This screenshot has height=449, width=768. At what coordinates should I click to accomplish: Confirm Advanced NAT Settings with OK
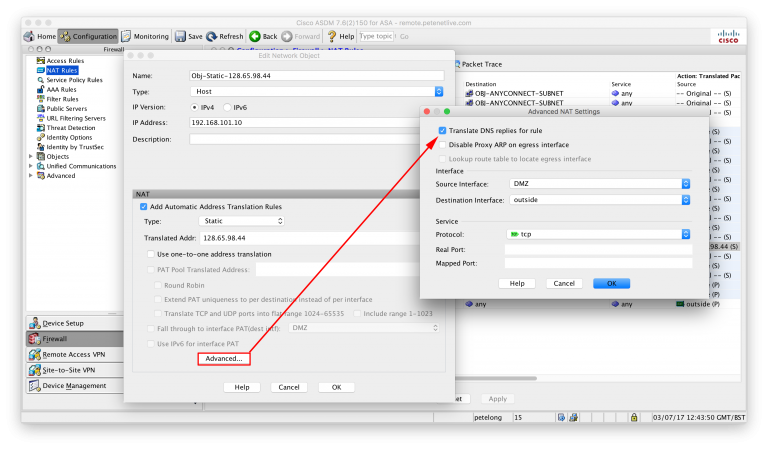coord(612,284)
